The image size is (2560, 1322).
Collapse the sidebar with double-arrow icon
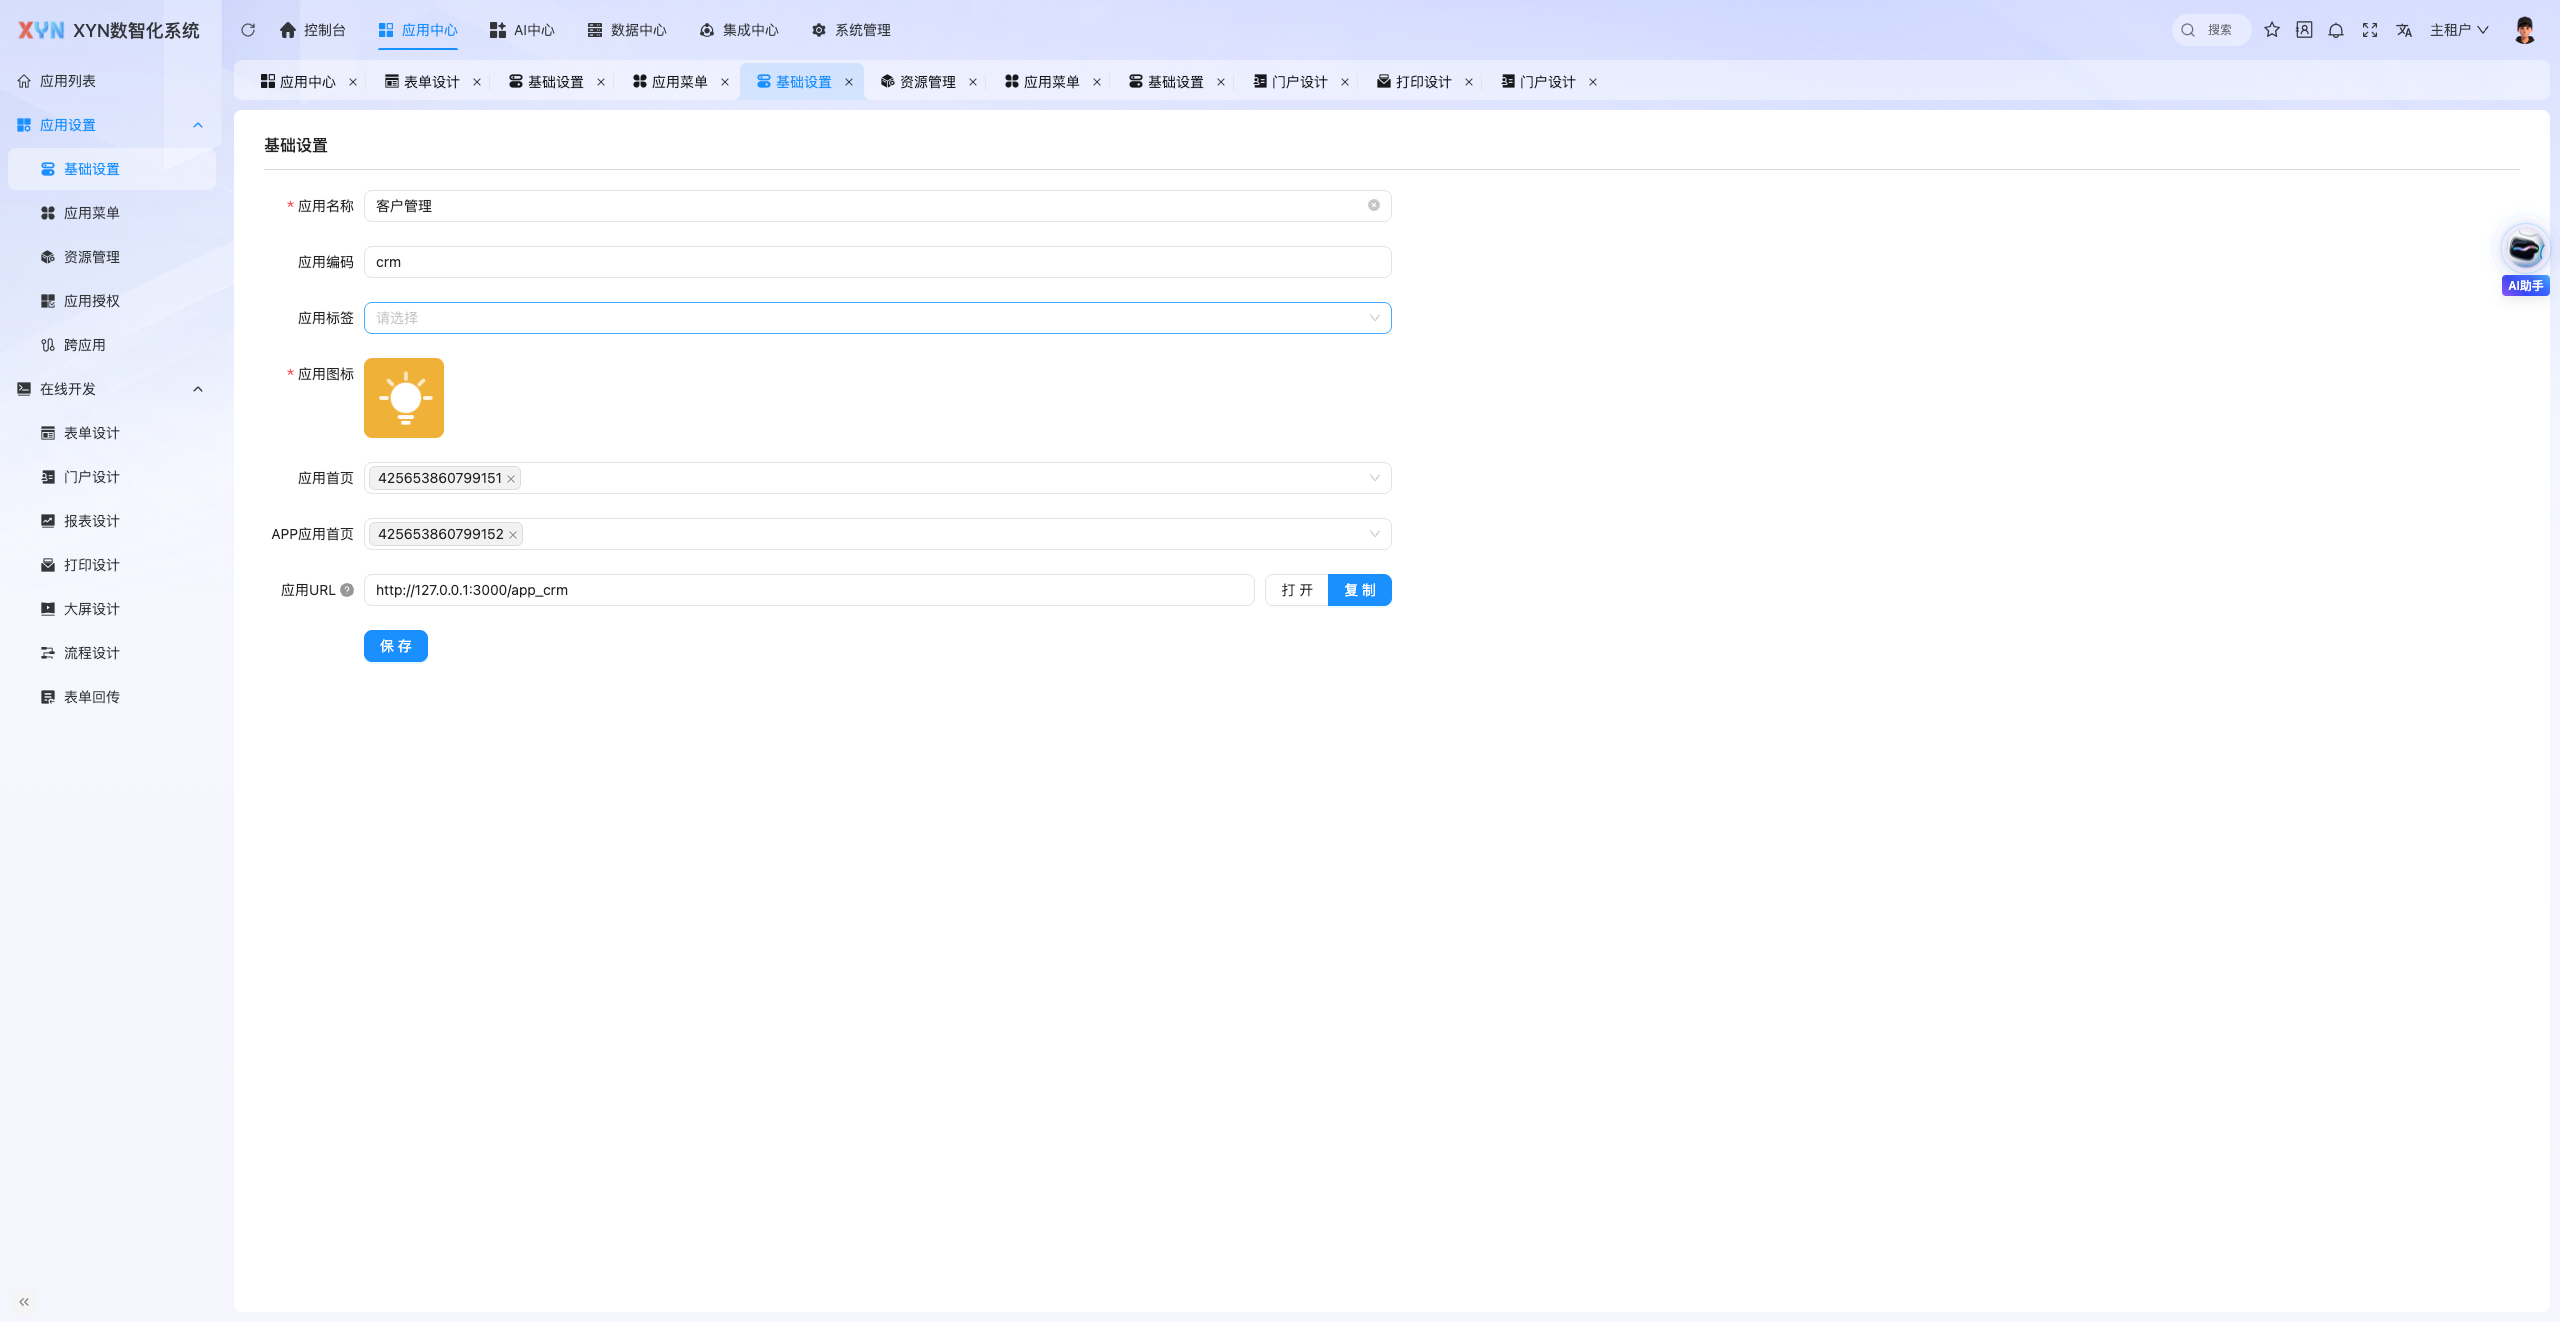click(24, 1302)
